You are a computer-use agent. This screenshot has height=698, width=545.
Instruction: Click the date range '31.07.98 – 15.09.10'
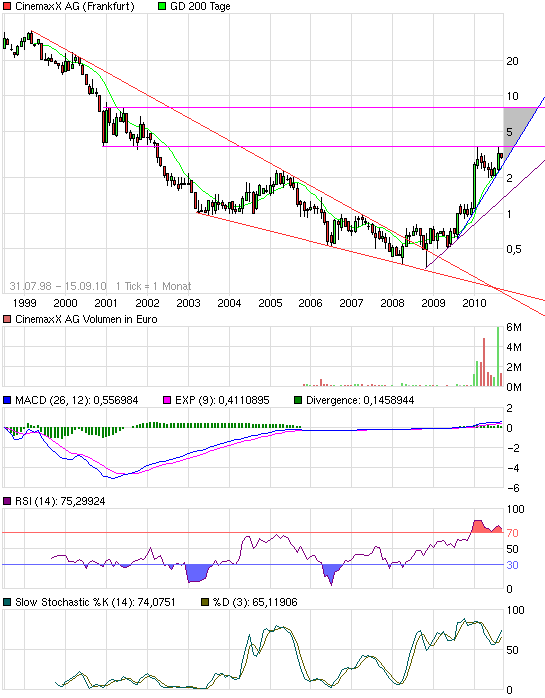point(58,286)
